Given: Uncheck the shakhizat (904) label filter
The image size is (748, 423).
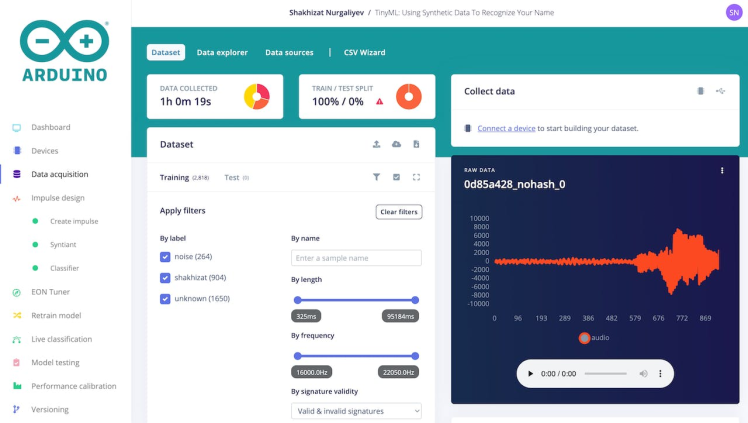Looking at the screenshot, I should coord(165,278).
